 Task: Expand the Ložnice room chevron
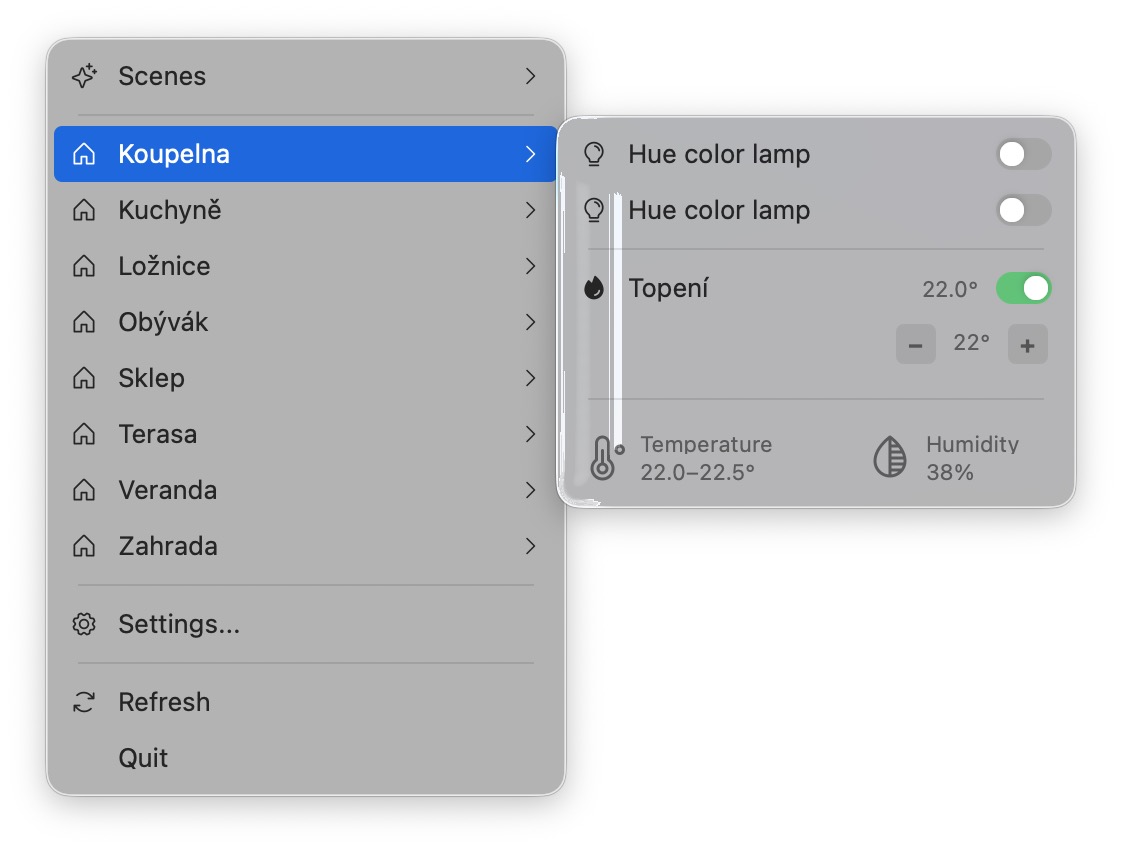tap(531, 266)
